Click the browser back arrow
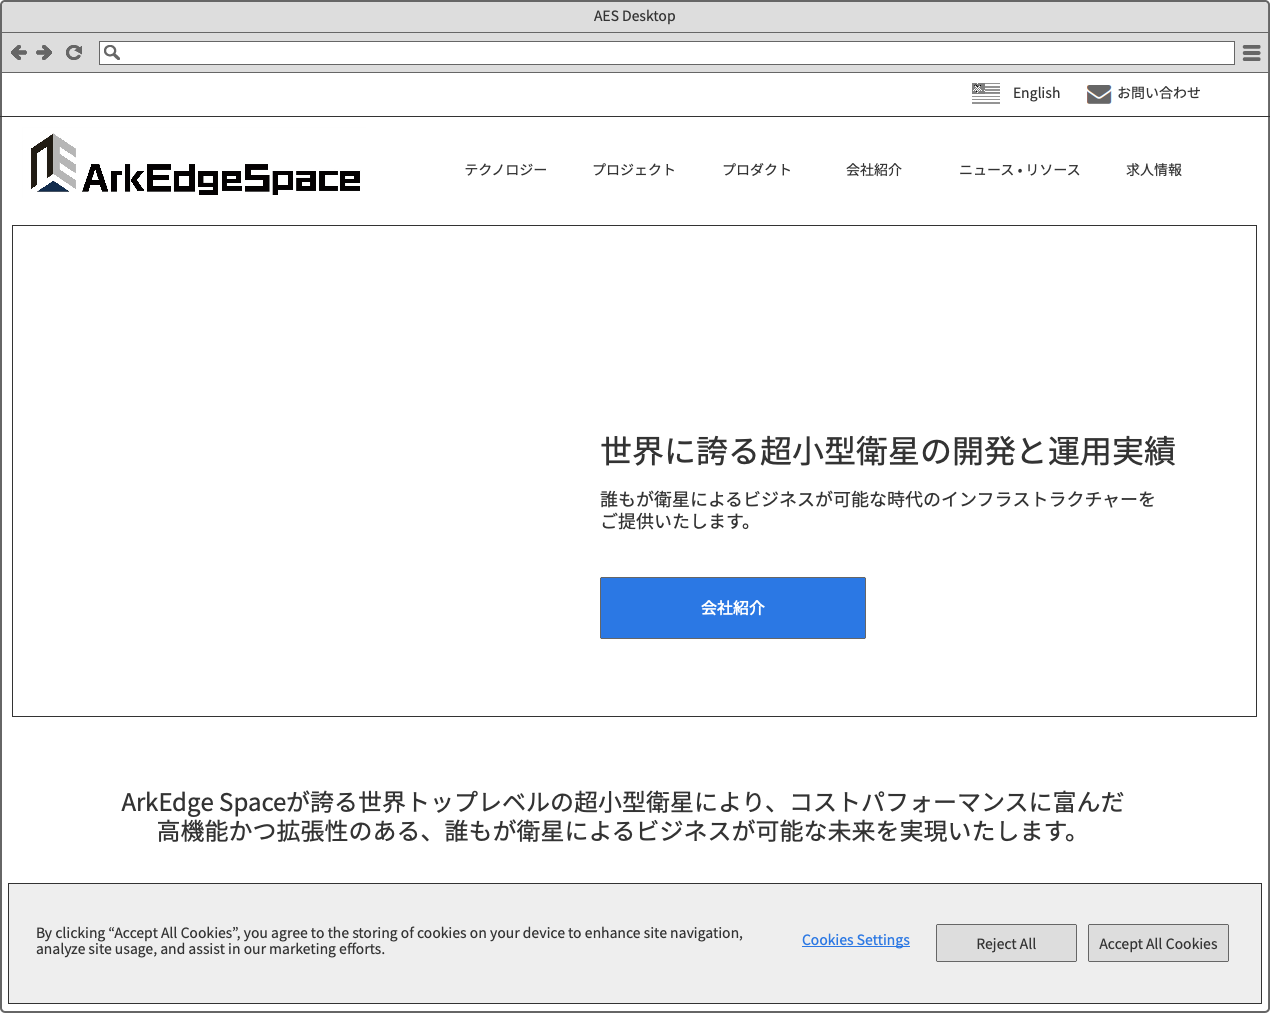Viewport: 1270px width, 1013px height. tap(19, 53)
